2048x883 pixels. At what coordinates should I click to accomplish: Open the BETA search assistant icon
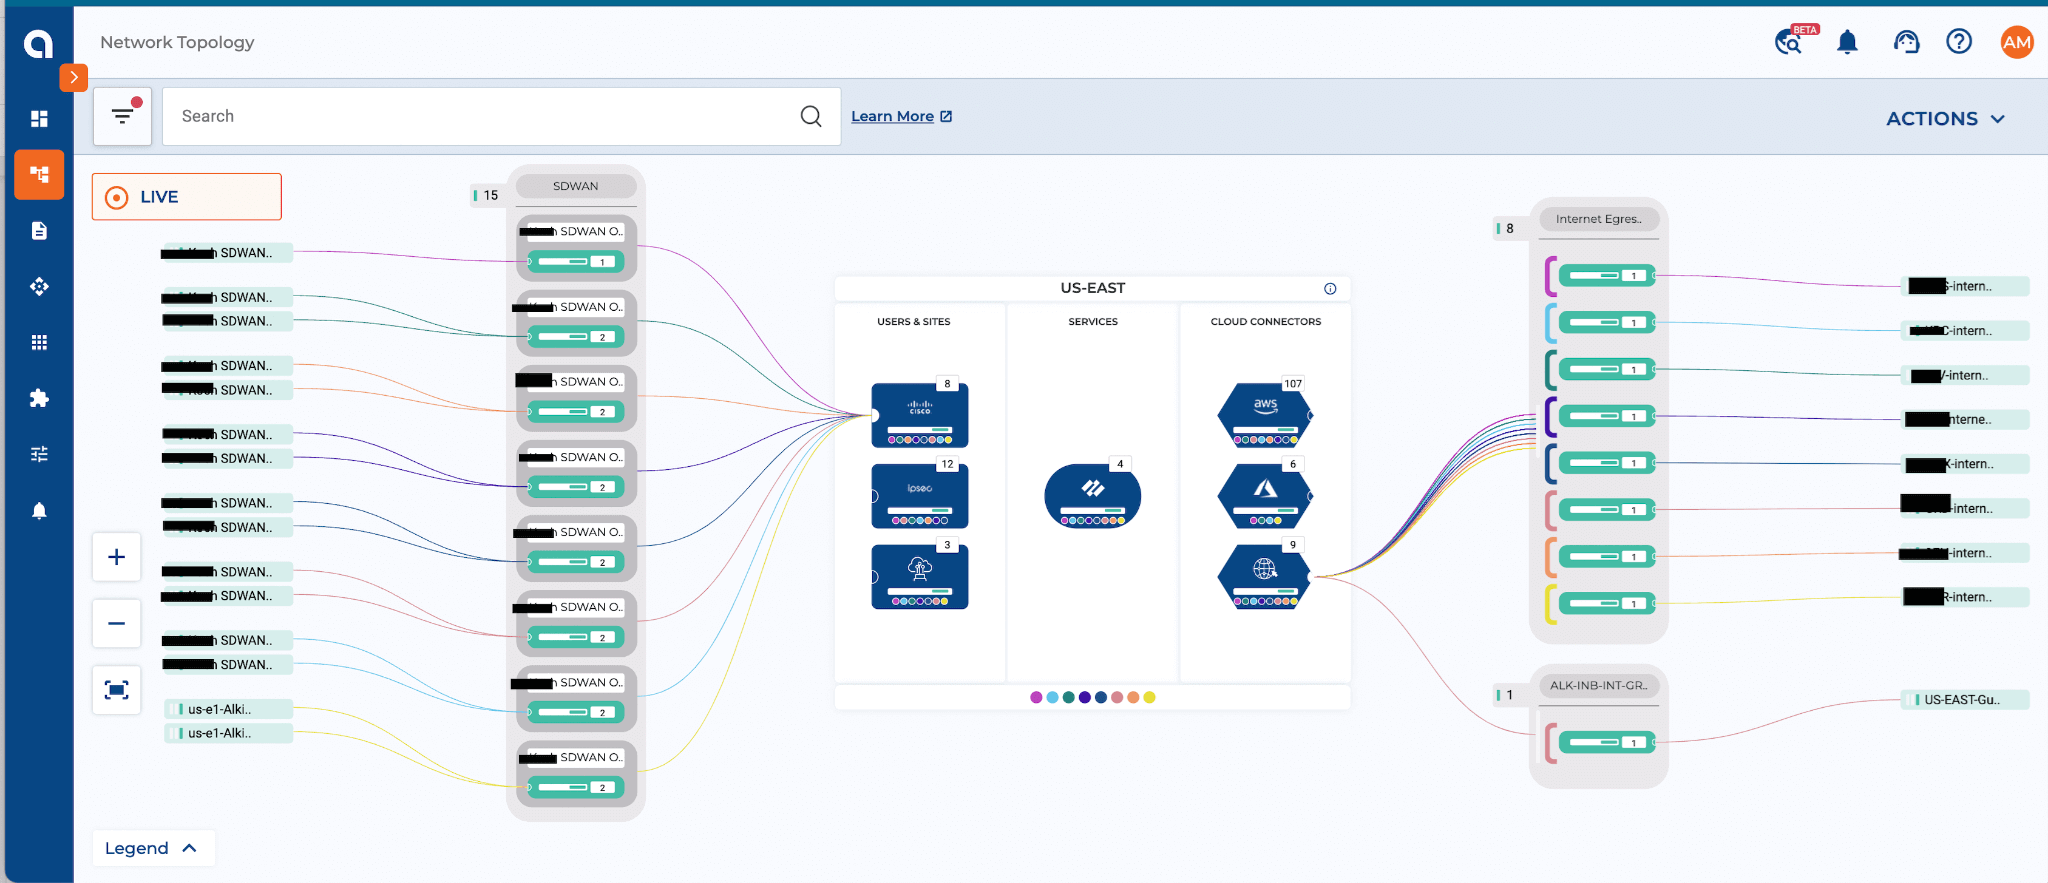pyautogui.click(x=1790, y=42)
